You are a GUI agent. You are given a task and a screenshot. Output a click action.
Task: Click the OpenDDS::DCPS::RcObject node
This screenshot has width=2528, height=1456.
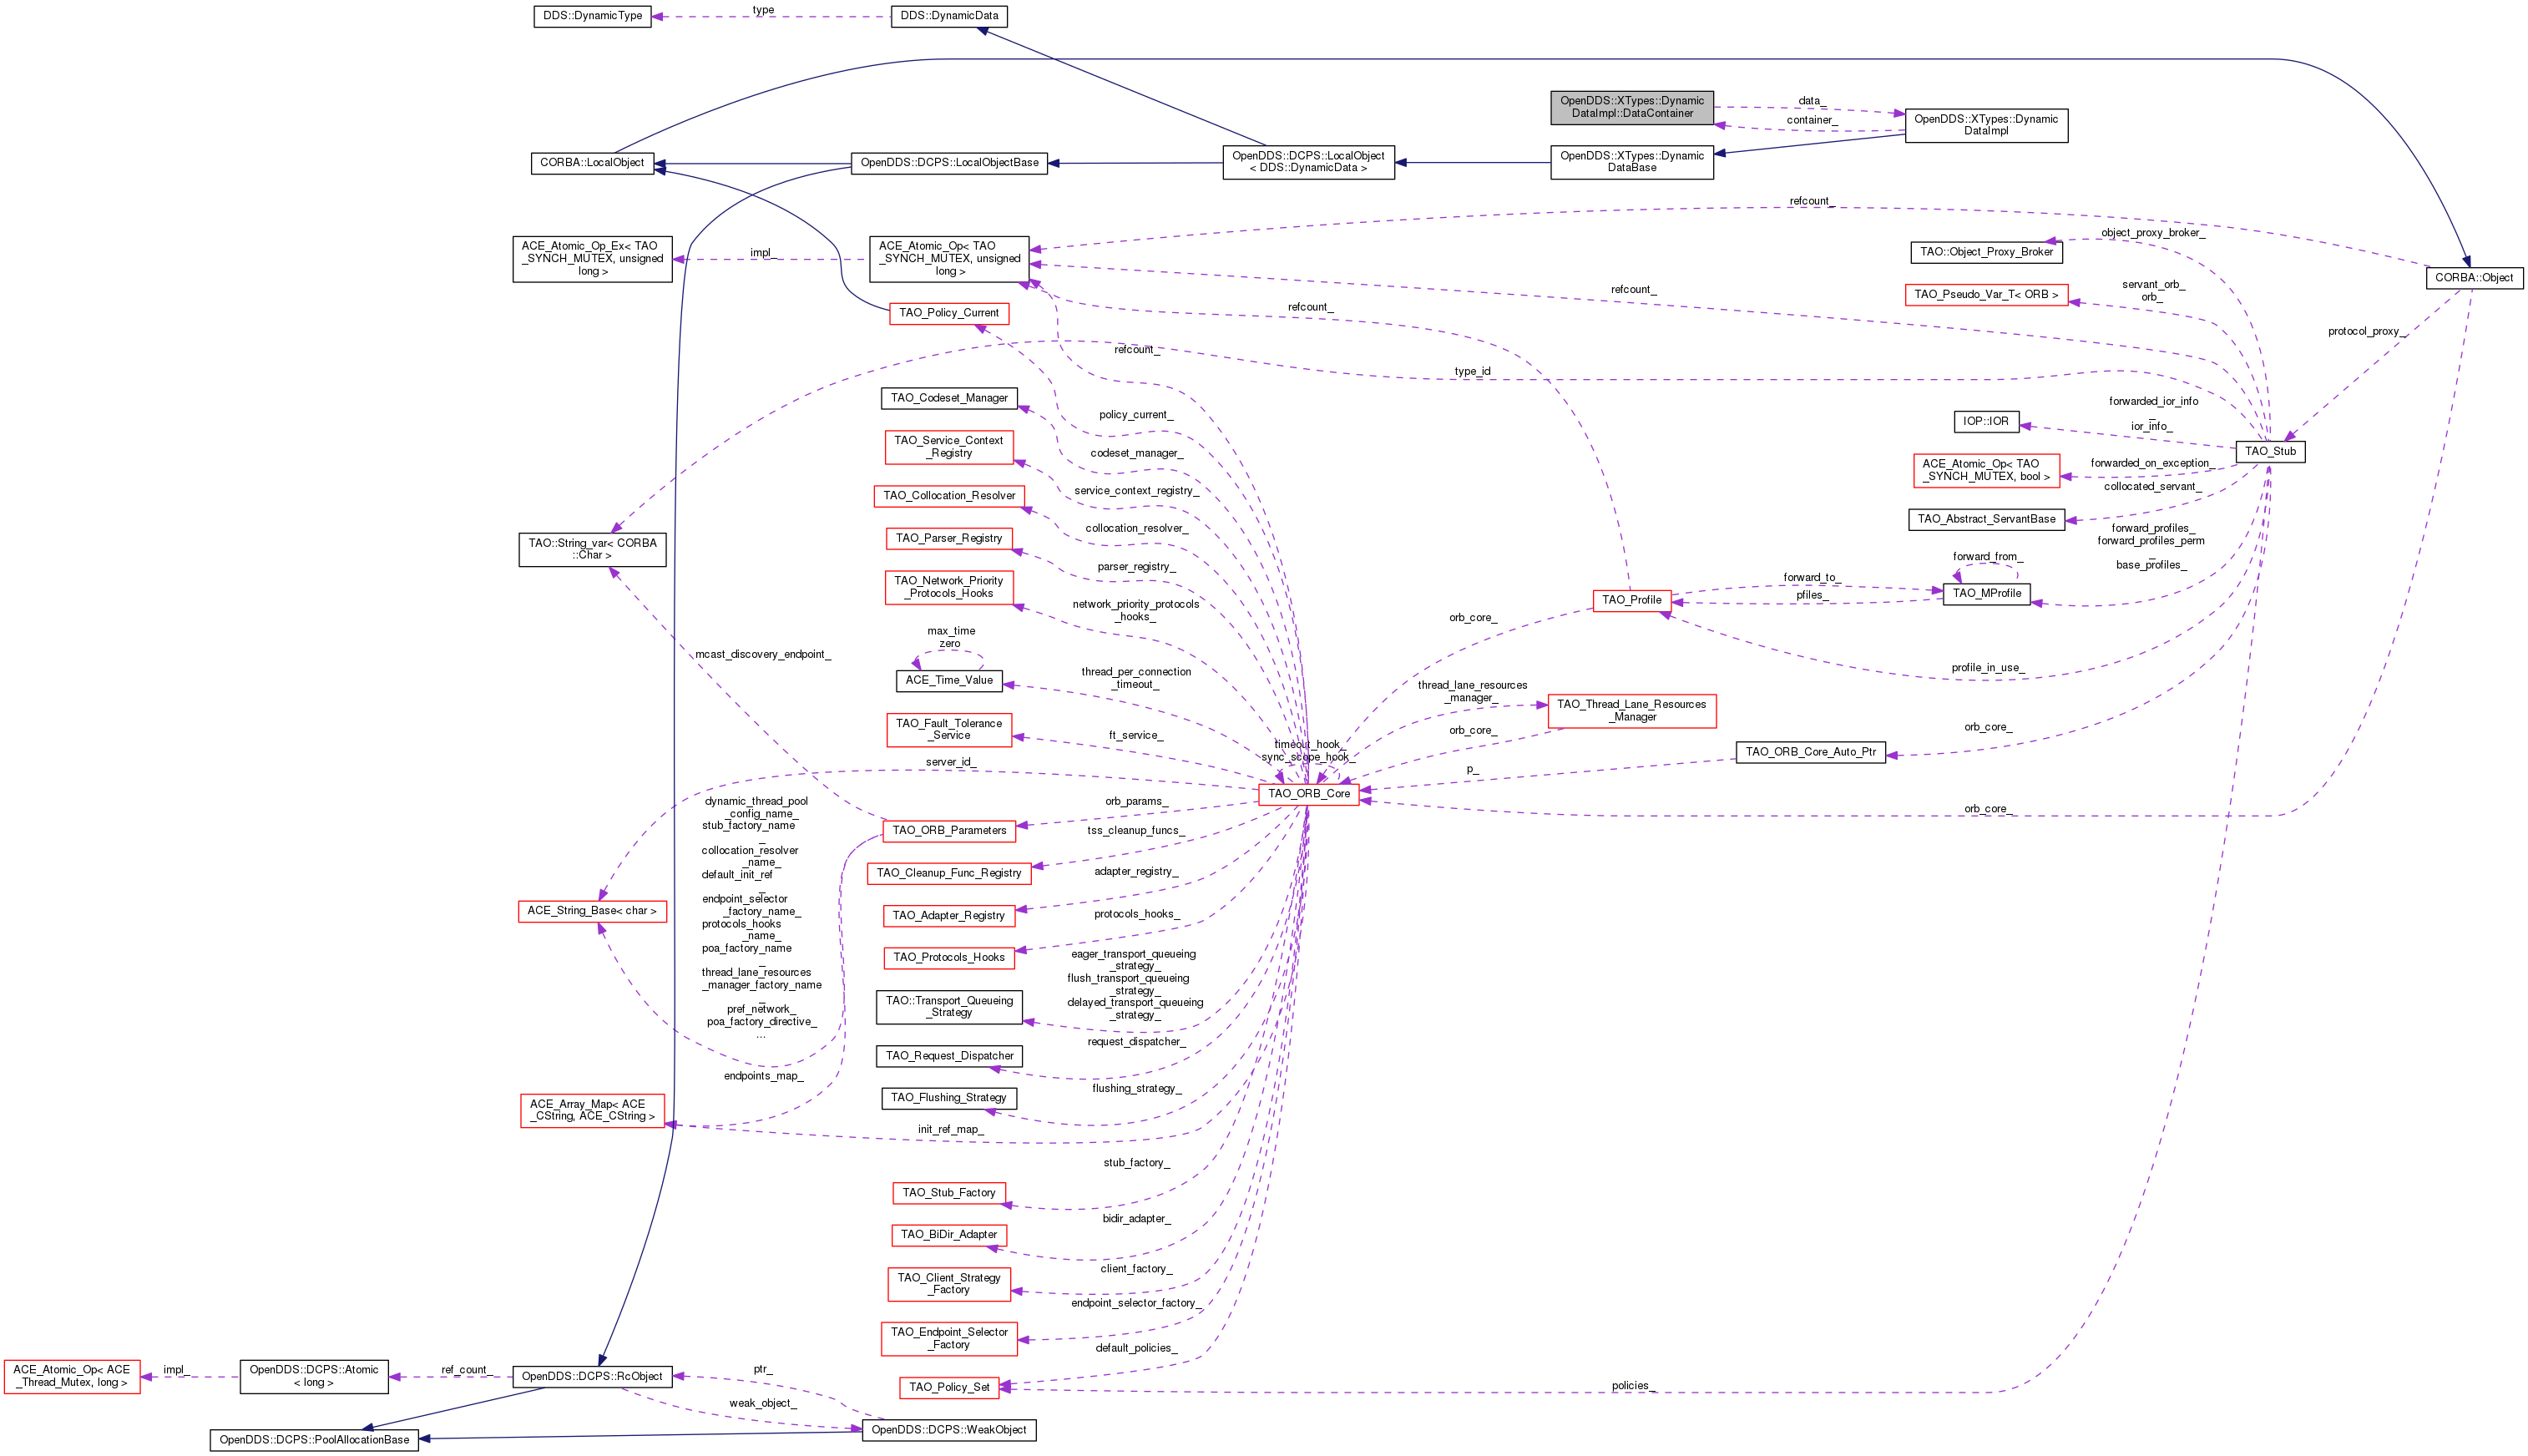click(x=592, y=1376)
